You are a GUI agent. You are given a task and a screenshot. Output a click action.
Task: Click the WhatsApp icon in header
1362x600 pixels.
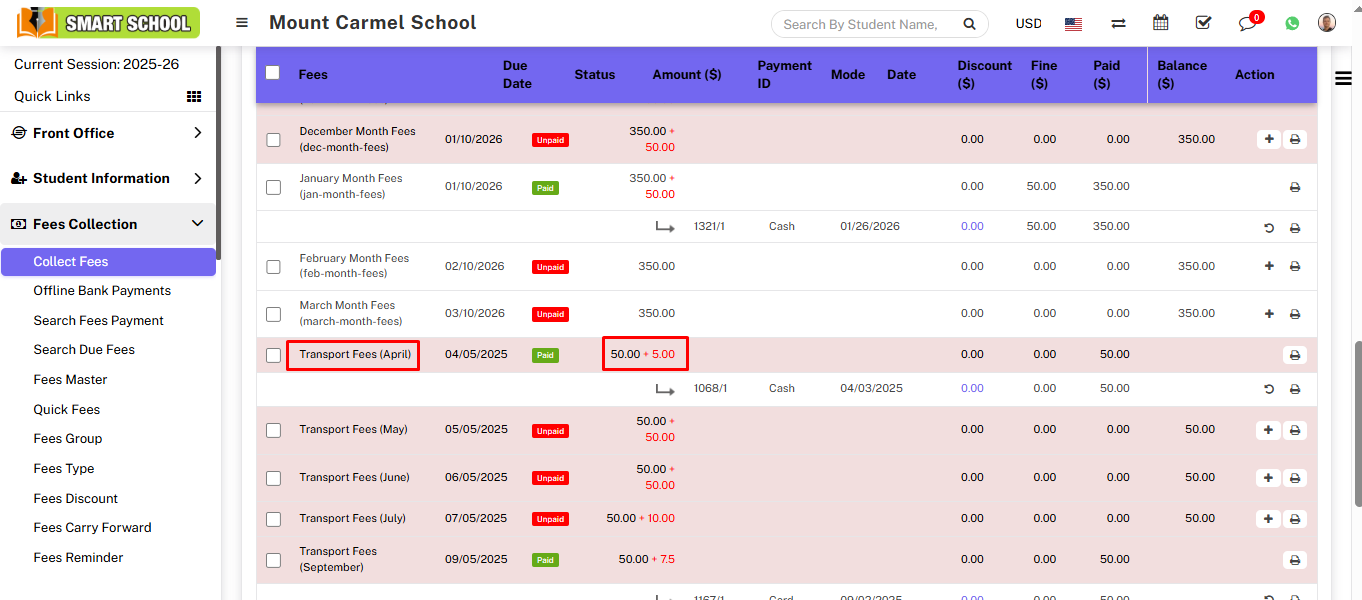click(x=1292, y=23)
